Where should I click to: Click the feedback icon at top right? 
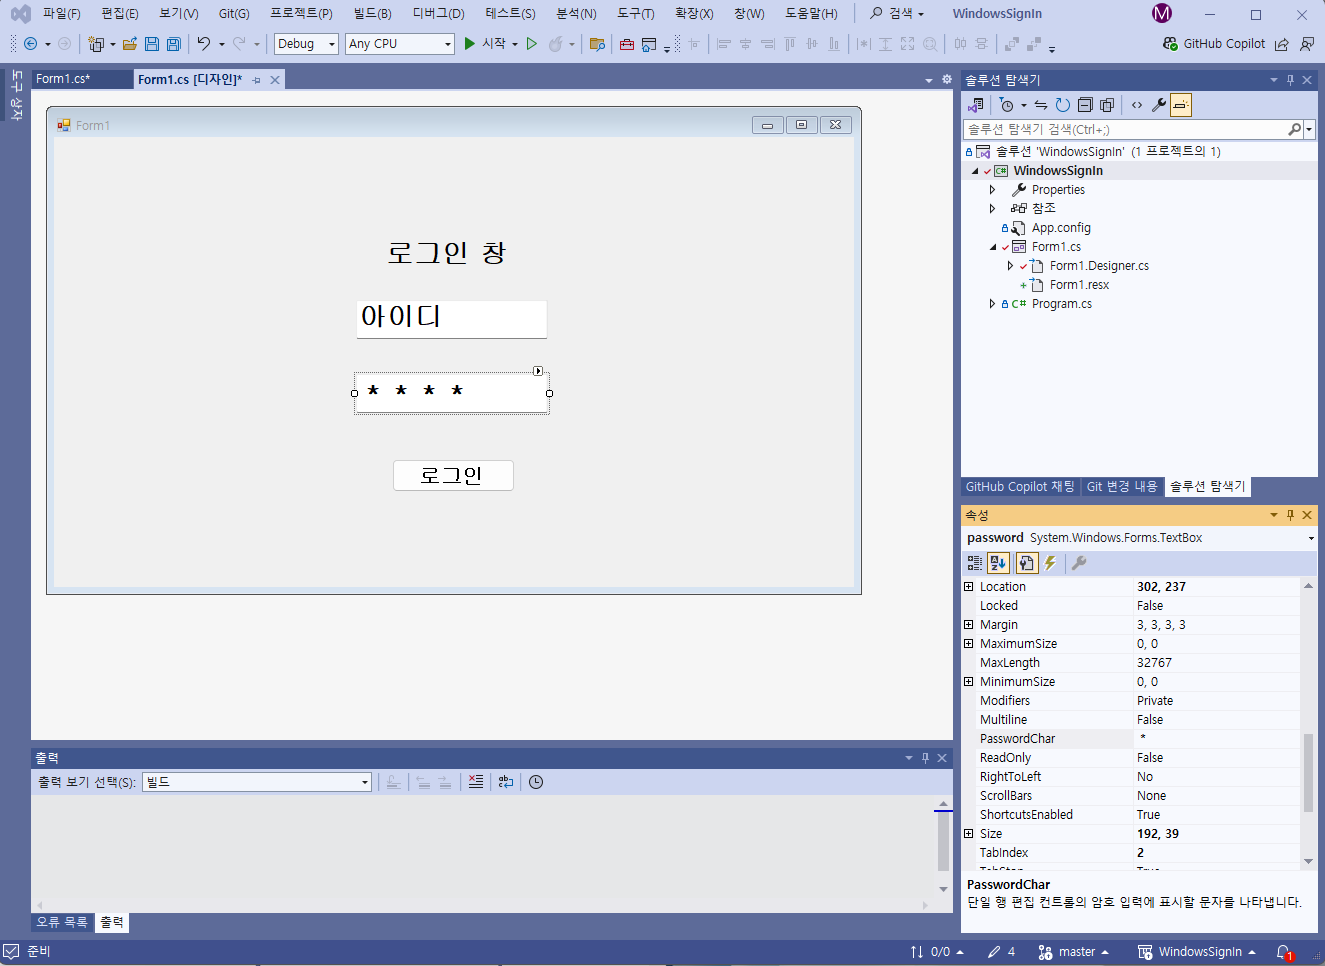coord(1307,44)
